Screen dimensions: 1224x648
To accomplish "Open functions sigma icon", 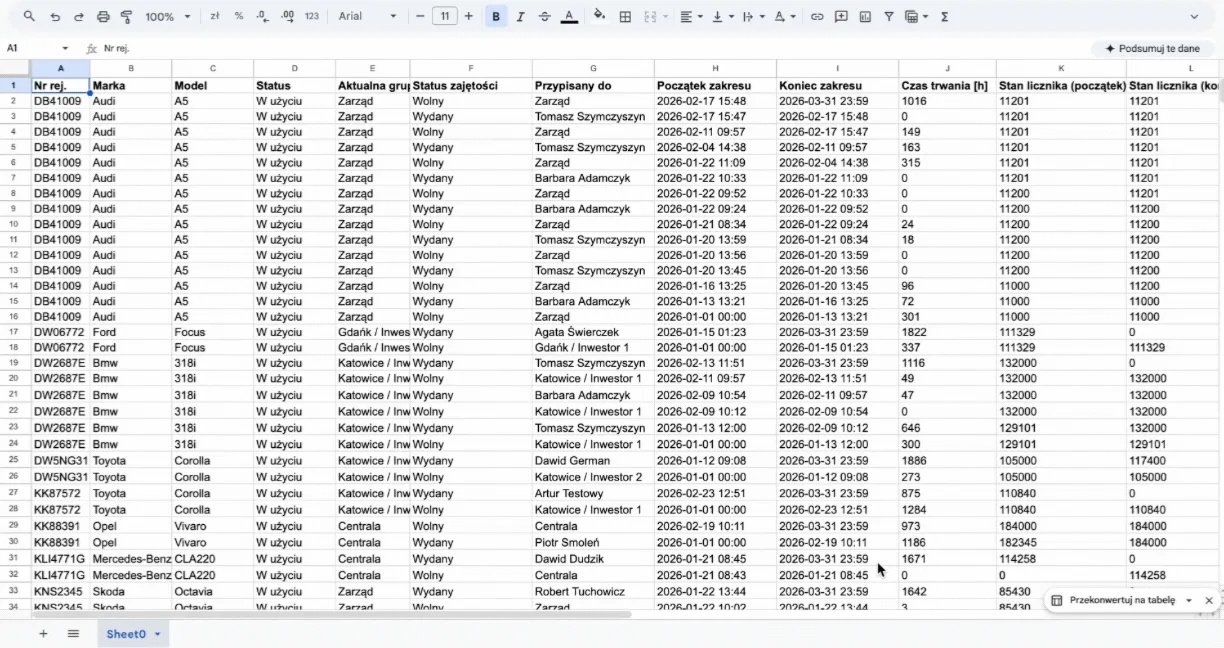I will [x=945, y=16].
